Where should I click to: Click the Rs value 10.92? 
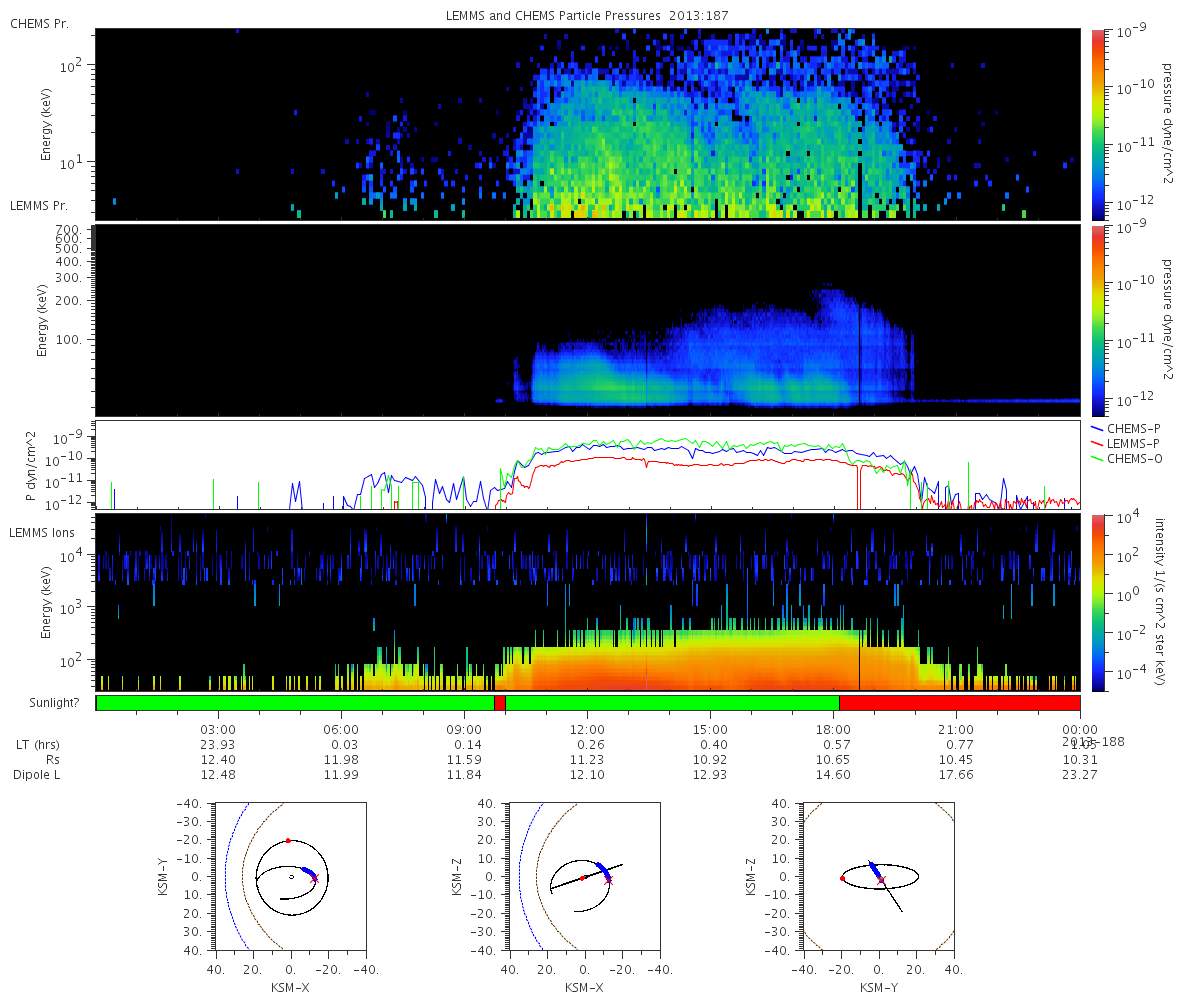click(x=710, y=760)
